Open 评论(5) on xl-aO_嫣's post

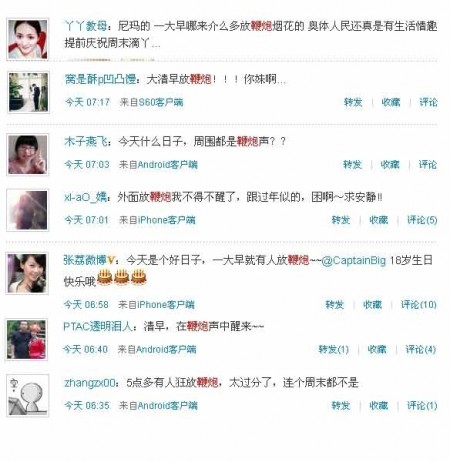422,220
